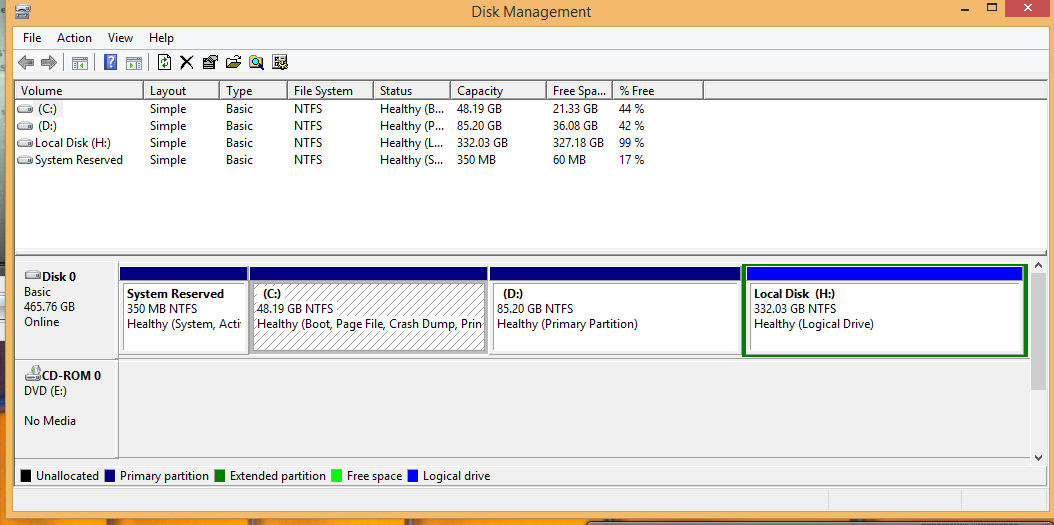Screen dimensions: 1054x525
Task: Open the File menu
Action: (x=32, y=38)
